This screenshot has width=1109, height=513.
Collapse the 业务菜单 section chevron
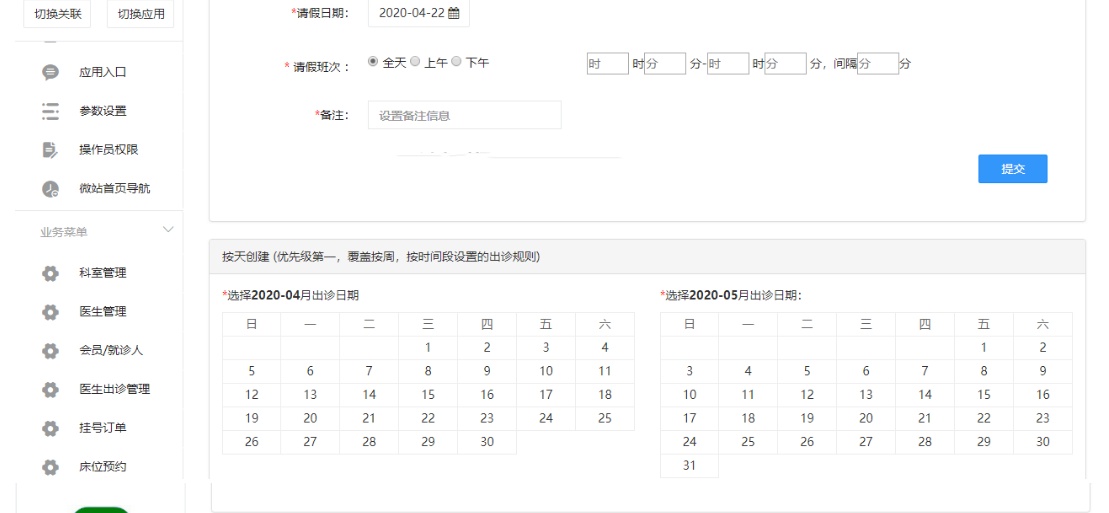[x=167, y=231]
